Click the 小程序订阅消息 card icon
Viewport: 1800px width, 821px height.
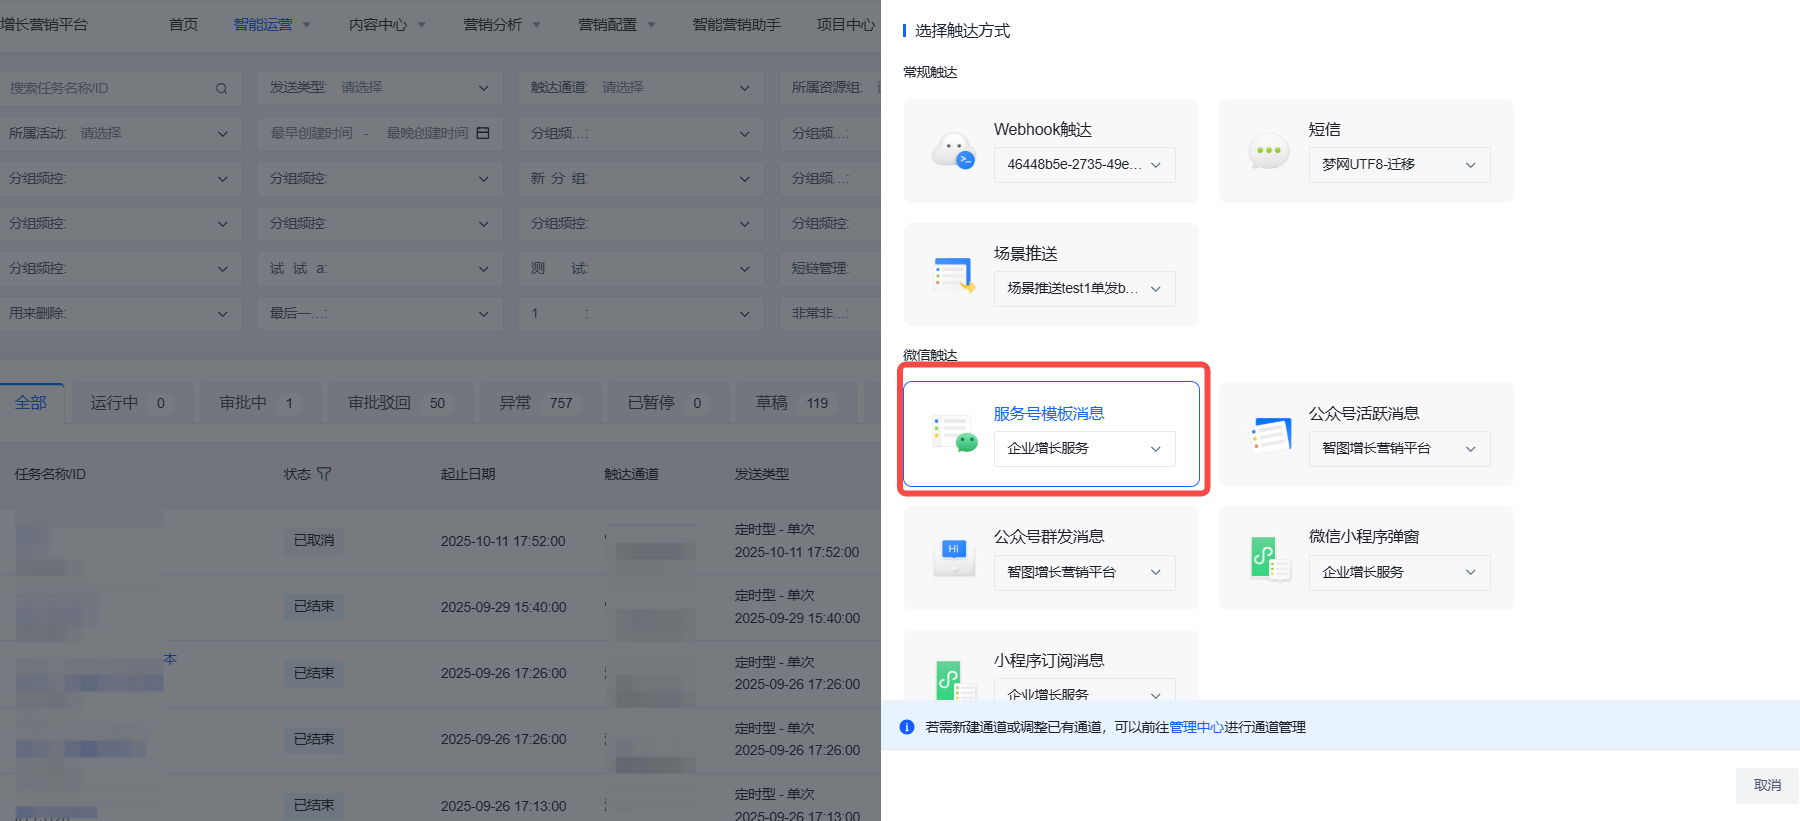click(x=954, y=680)
